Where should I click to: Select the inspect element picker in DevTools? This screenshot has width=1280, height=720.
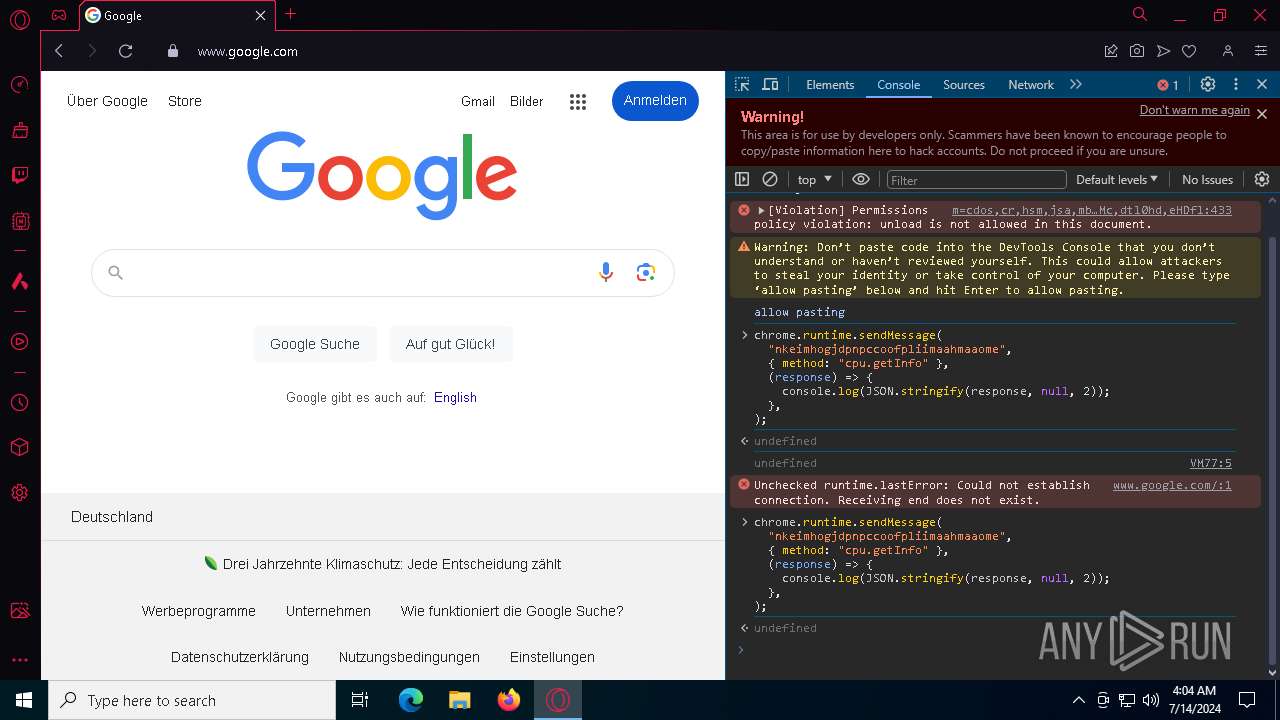click(x=742, y=85)
